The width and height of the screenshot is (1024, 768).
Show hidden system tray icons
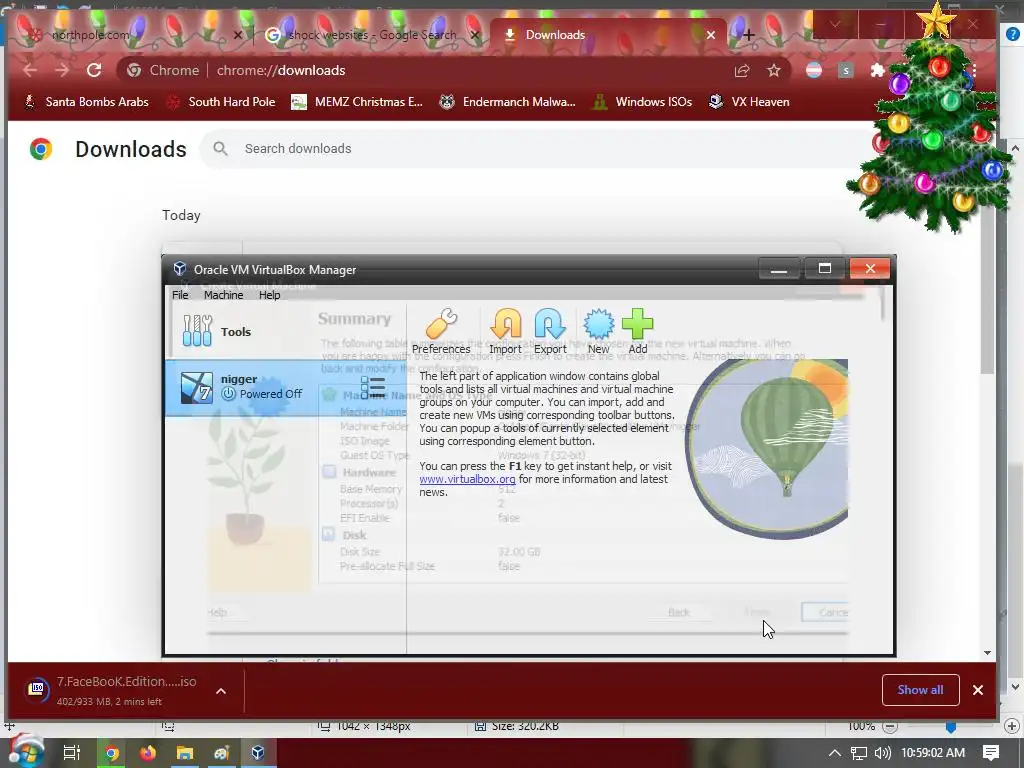click(x=835, y=753)
